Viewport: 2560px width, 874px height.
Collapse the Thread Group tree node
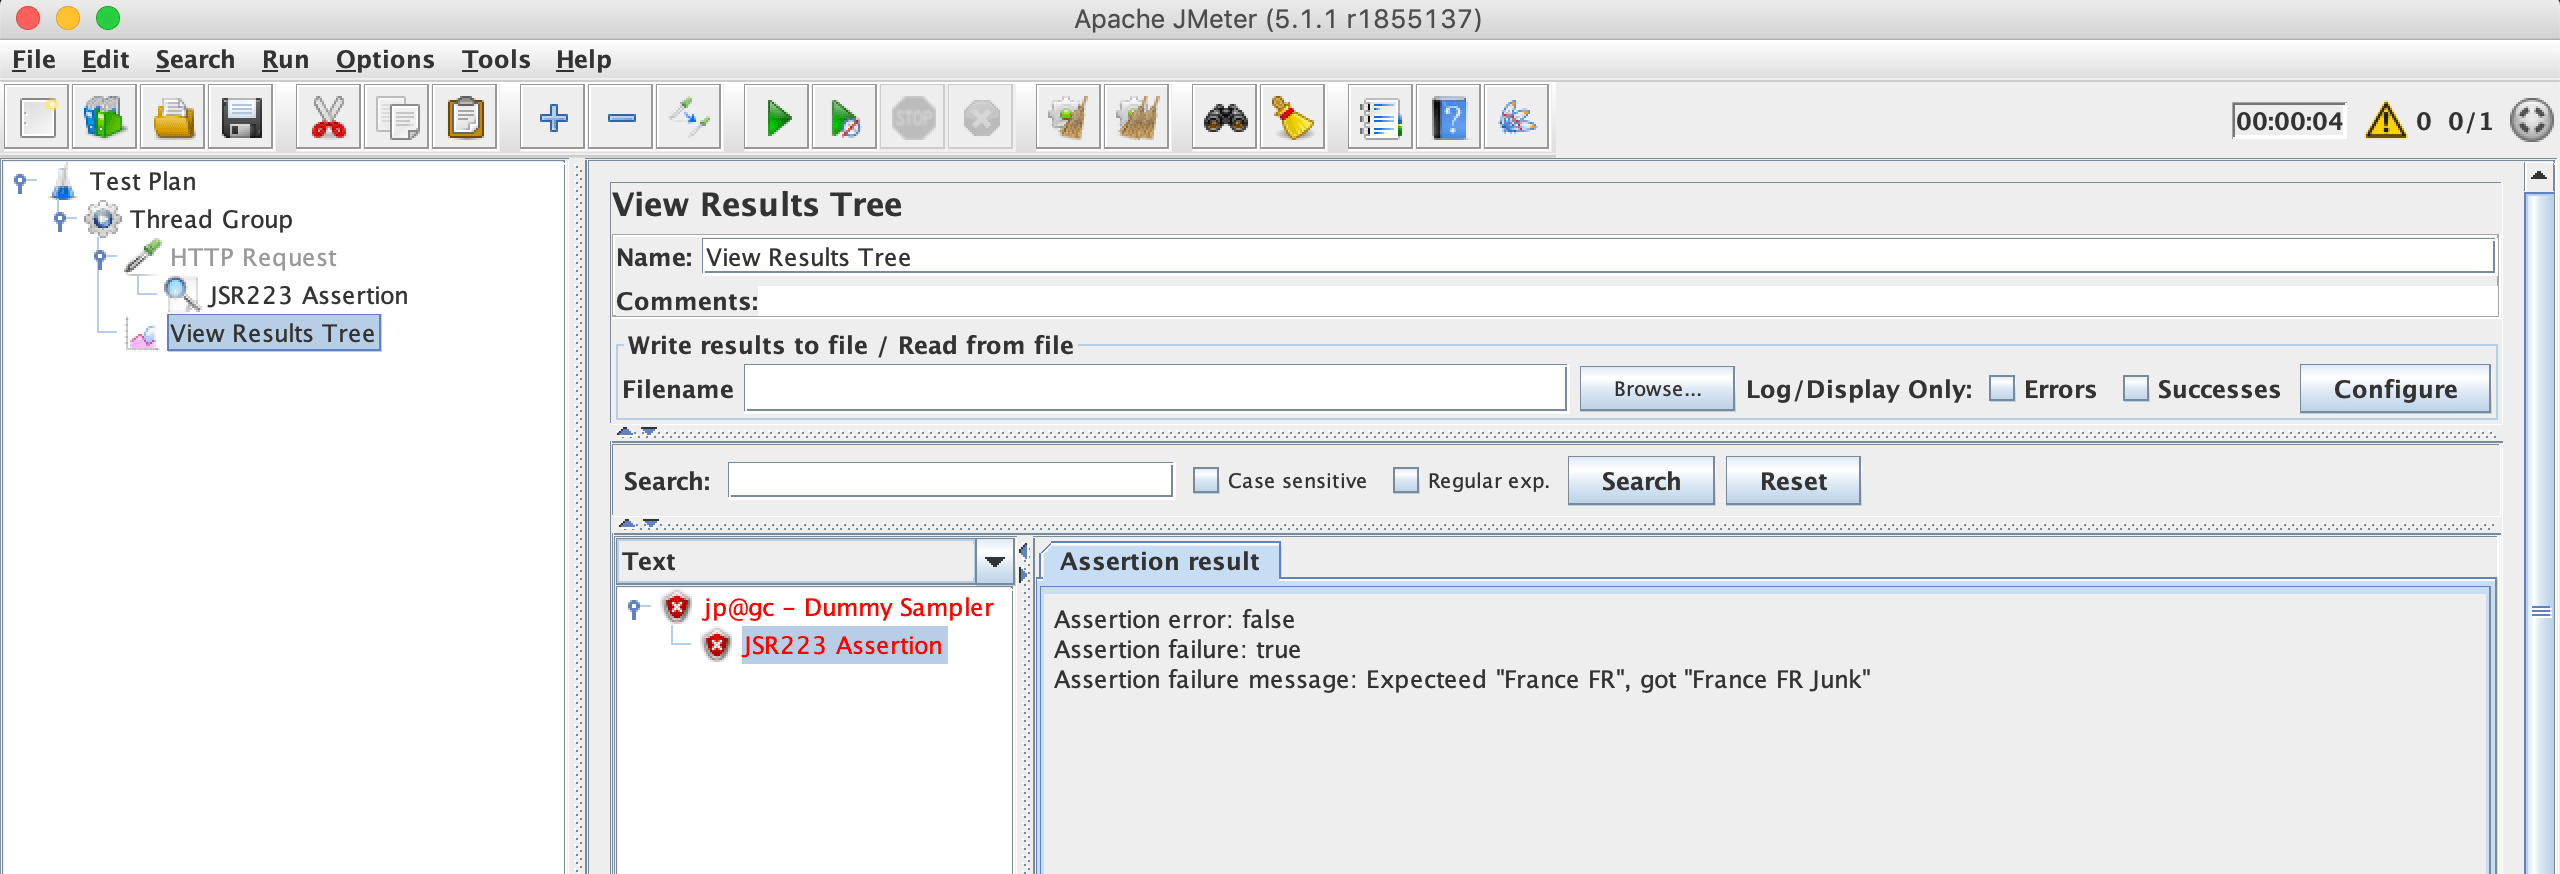click(x=60, y=219)
